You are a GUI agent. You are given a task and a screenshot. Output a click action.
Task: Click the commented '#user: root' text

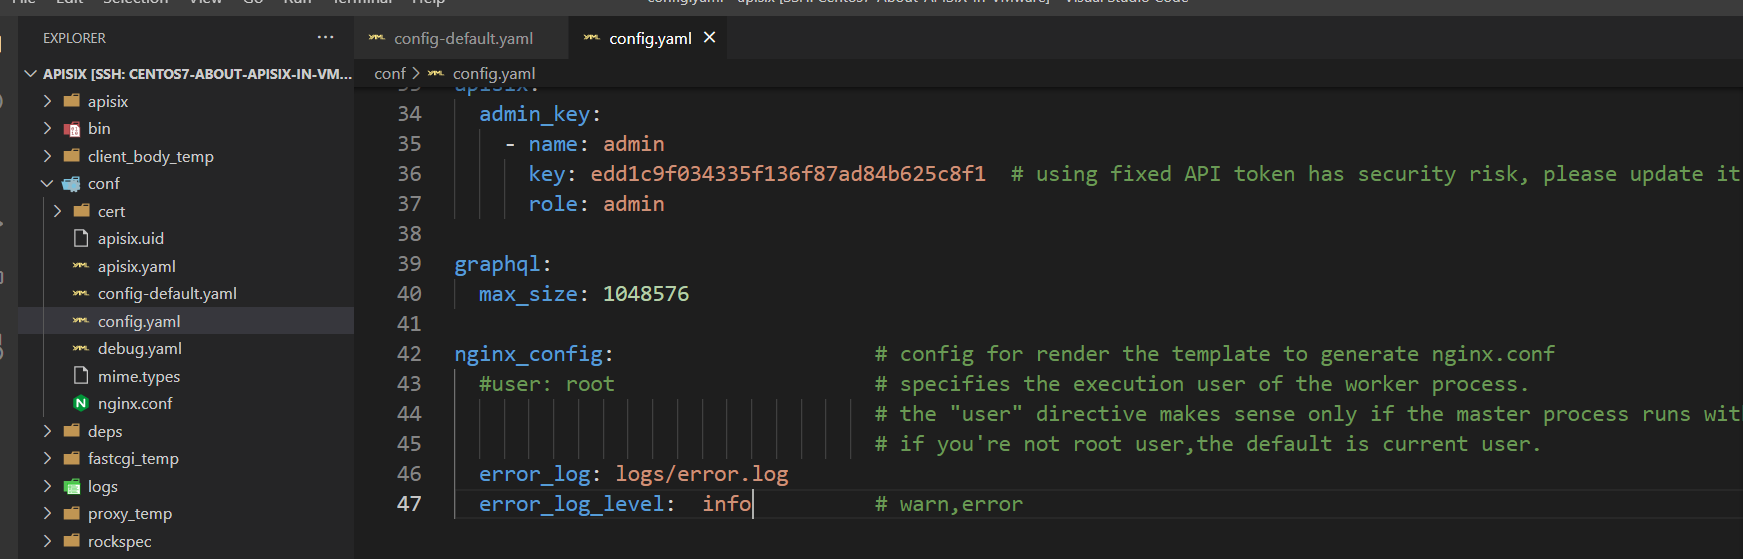[x=547, y=384]
